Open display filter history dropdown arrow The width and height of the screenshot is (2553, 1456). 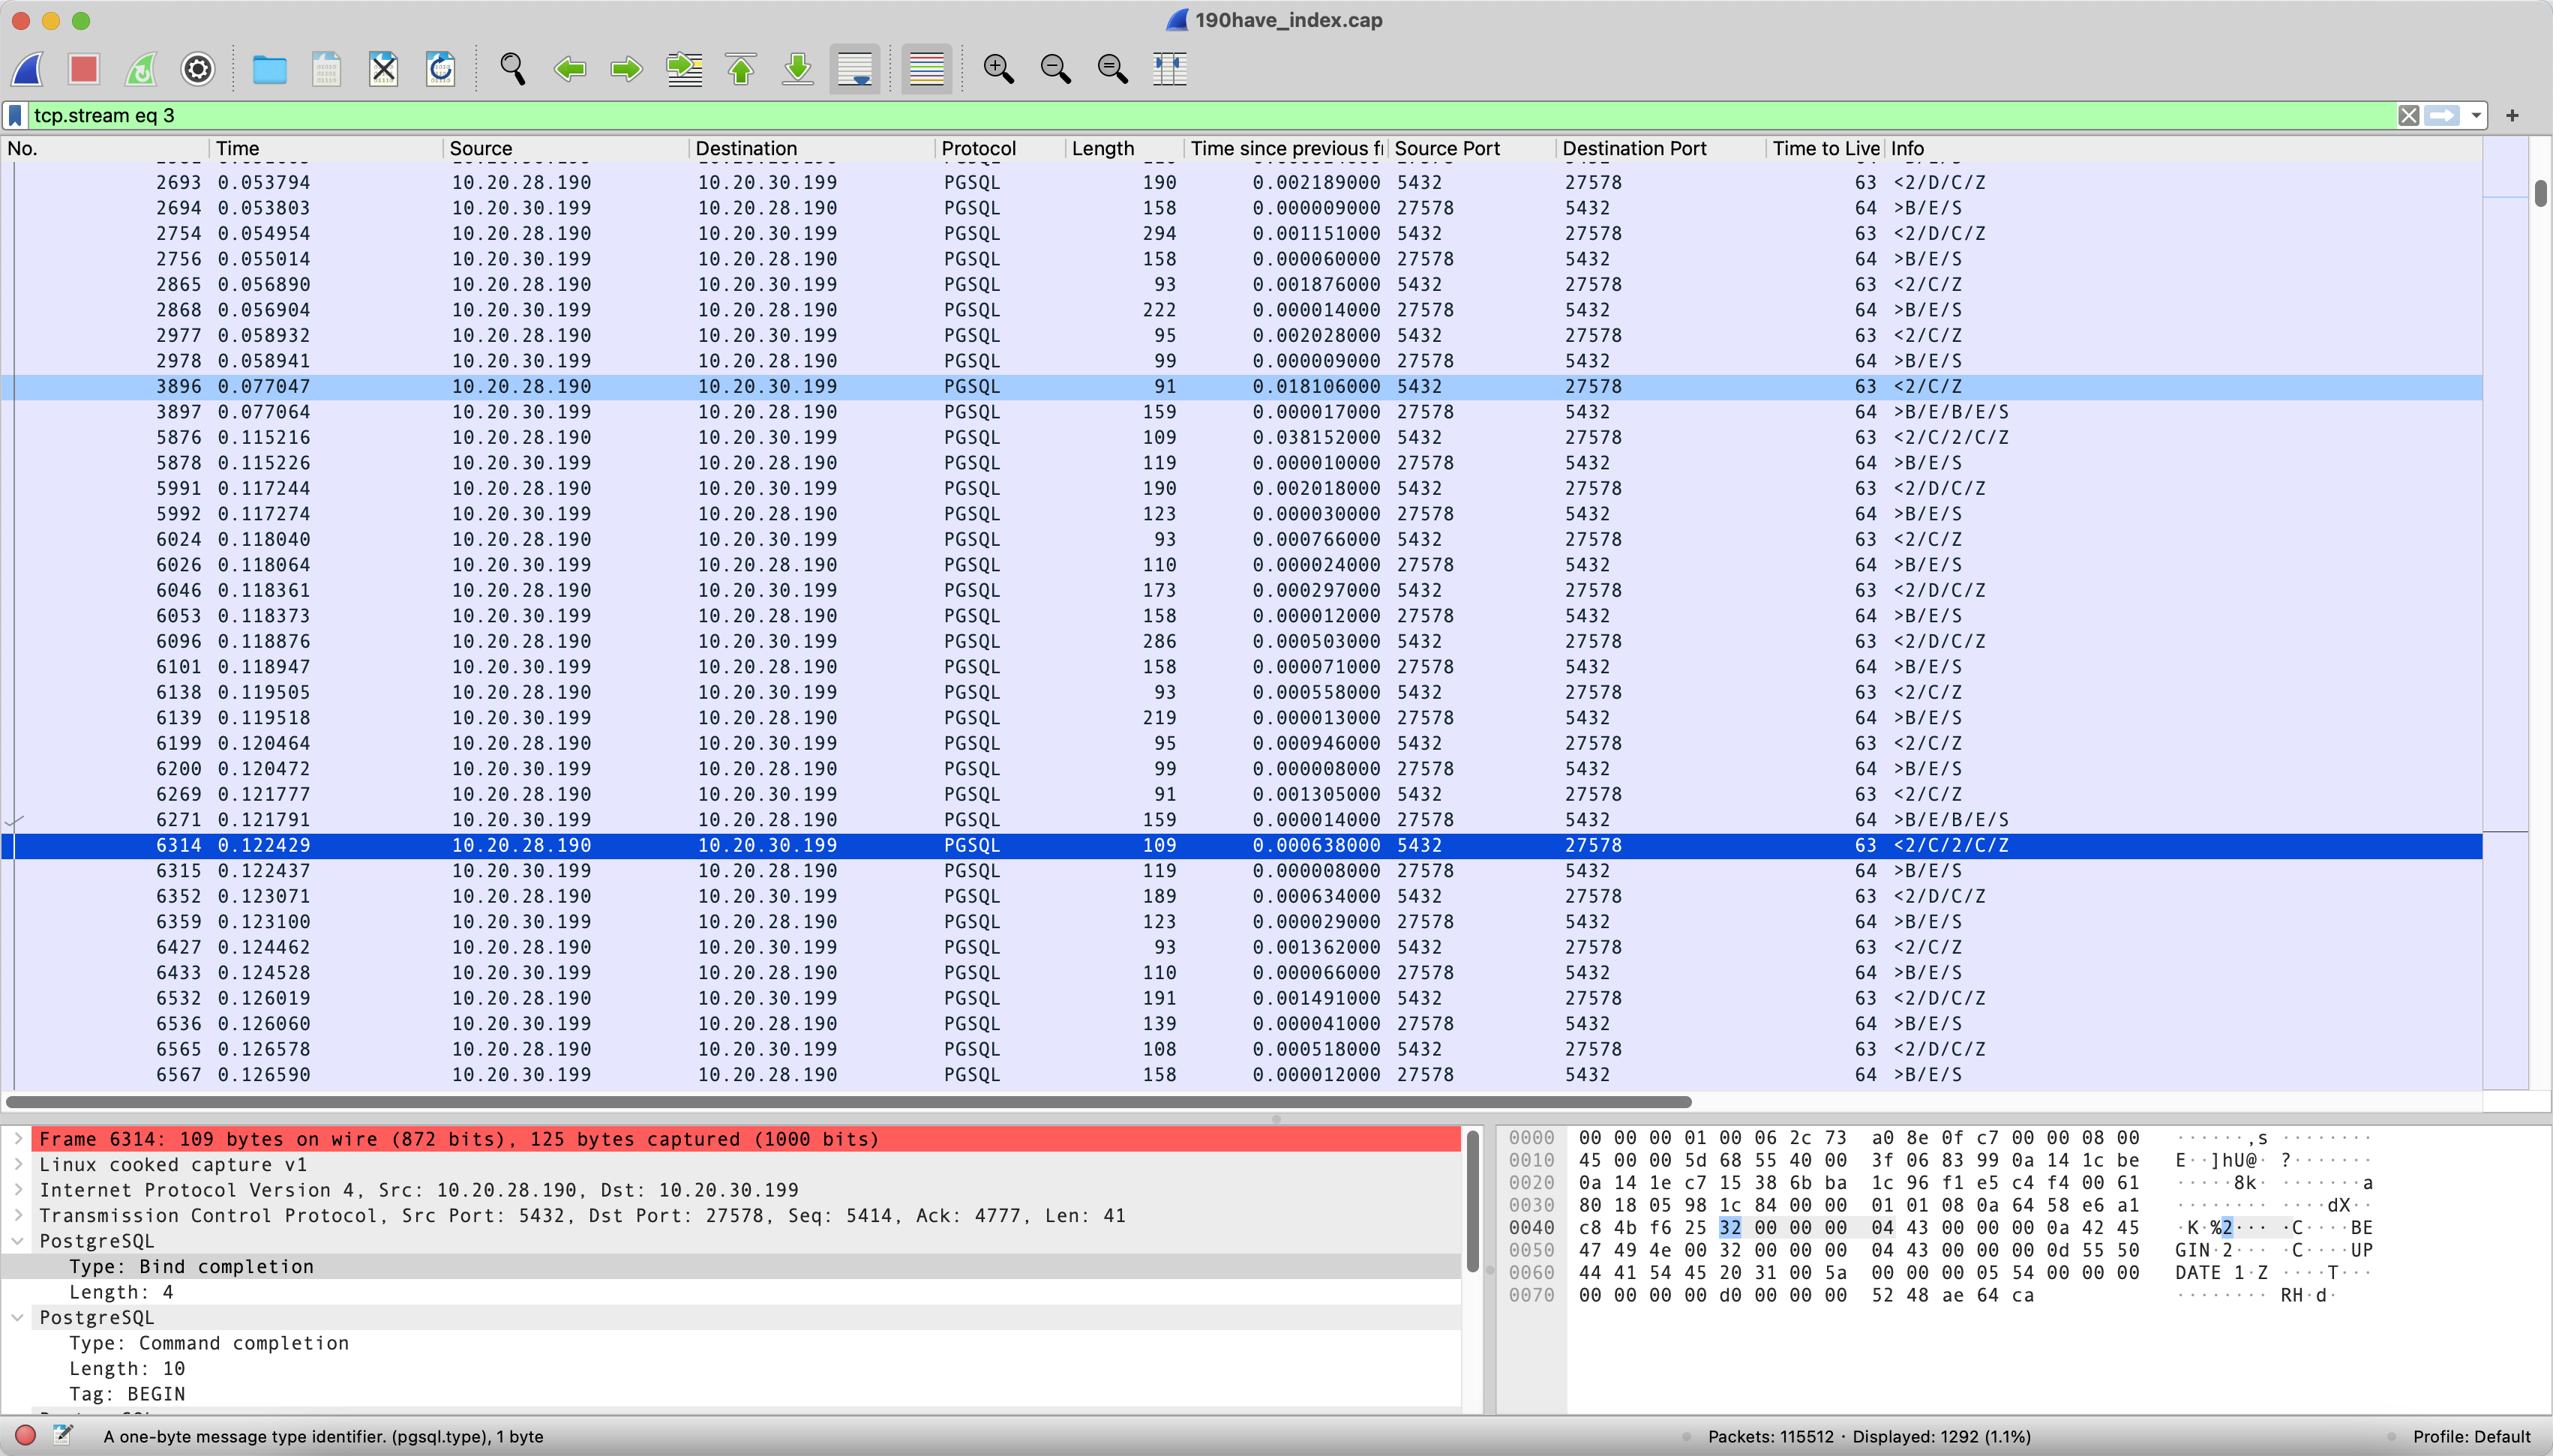2475,116
